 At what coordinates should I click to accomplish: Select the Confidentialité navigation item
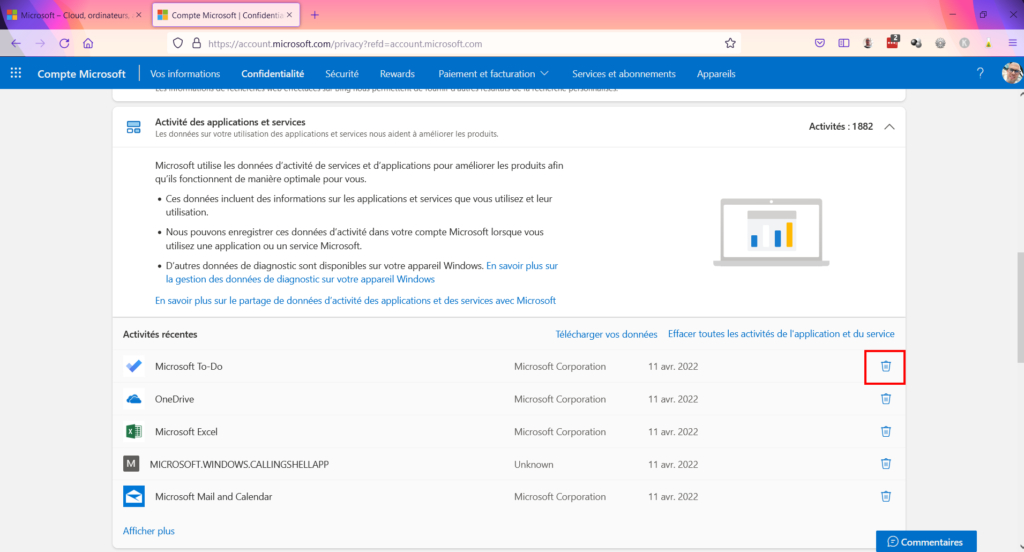[x=272, y=74]
